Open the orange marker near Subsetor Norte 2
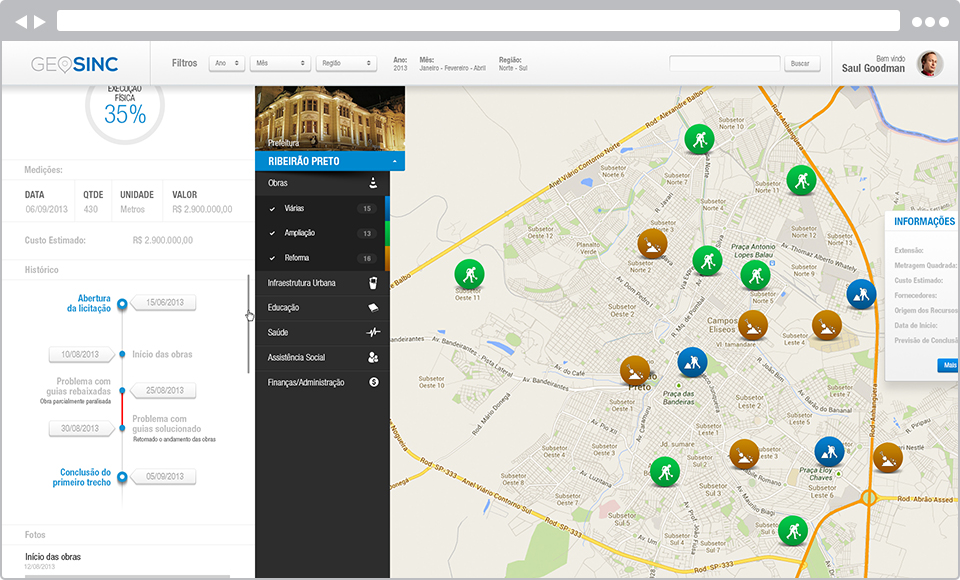The image size is (960, 580). pyautogui.click(x=652, y=244)
